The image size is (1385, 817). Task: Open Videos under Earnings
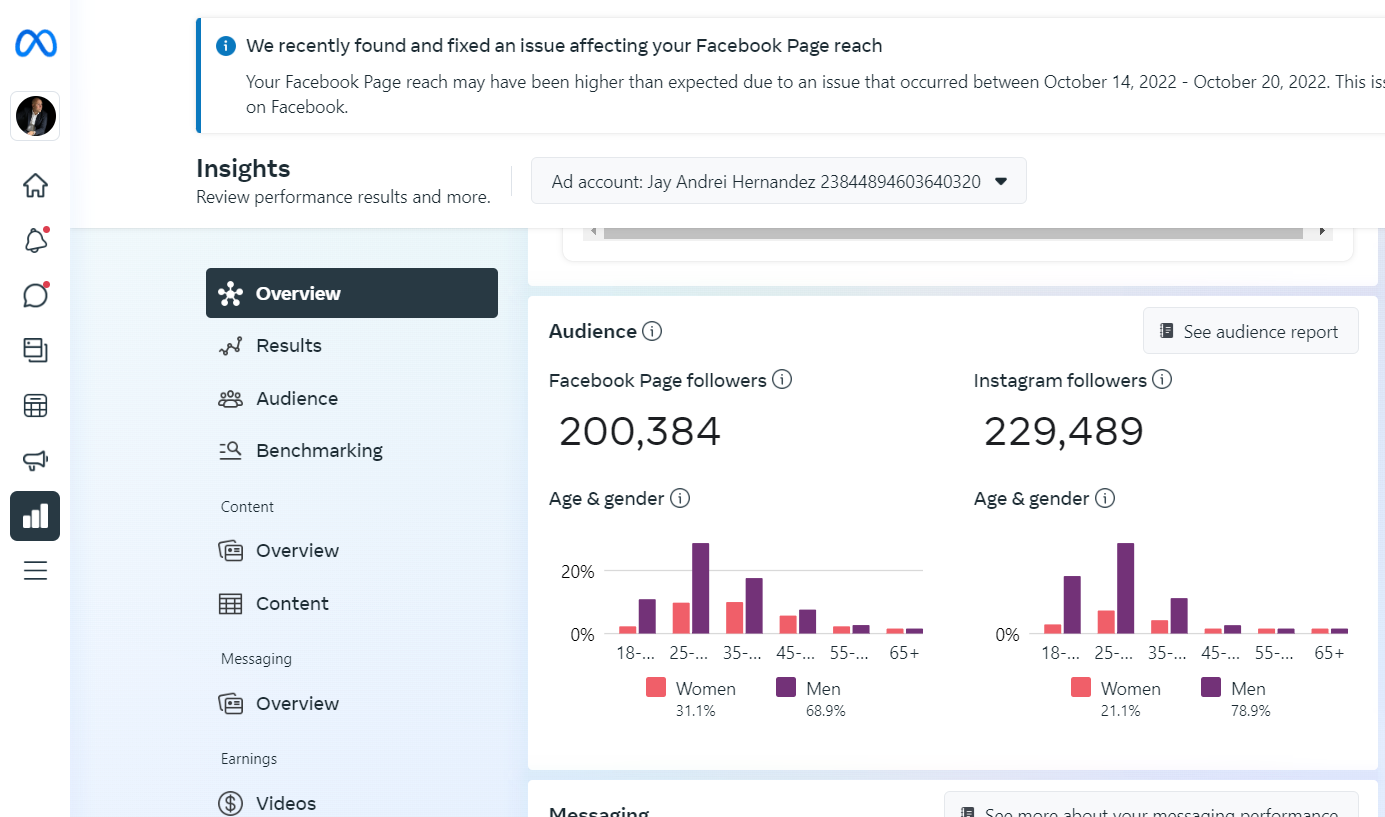[285, 803]
